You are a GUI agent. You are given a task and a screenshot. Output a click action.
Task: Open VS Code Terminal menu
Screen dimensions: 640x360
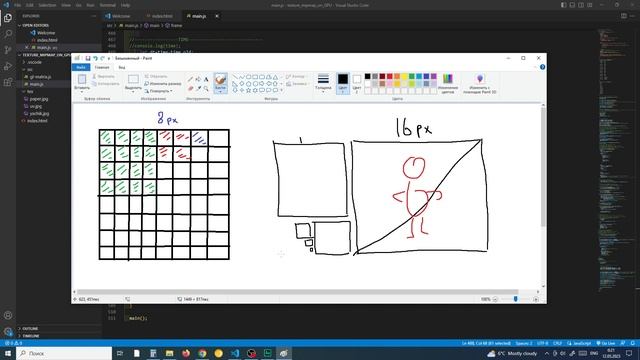click(x=108, y=5)
